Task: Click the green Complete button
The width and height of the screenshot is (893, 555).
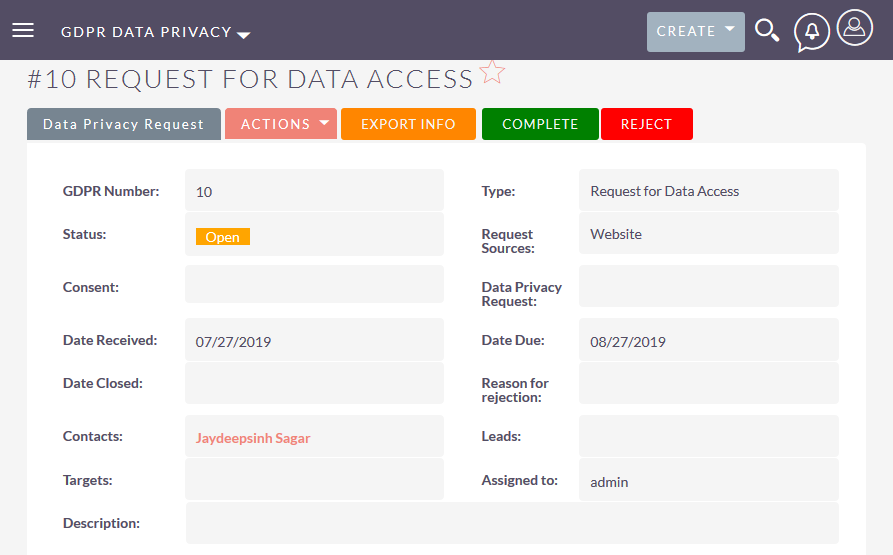Action: (540, 124)
